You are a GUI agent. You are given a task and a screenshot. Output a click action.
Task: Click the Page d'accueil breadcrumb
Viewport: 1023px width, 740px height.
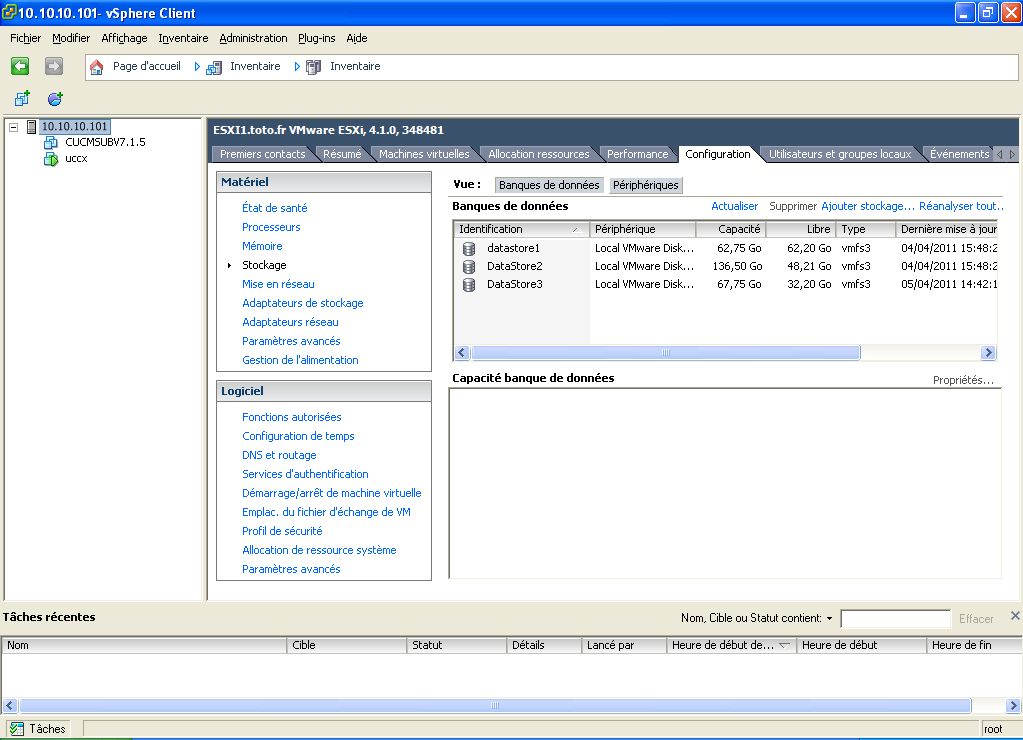pos(146,67)
